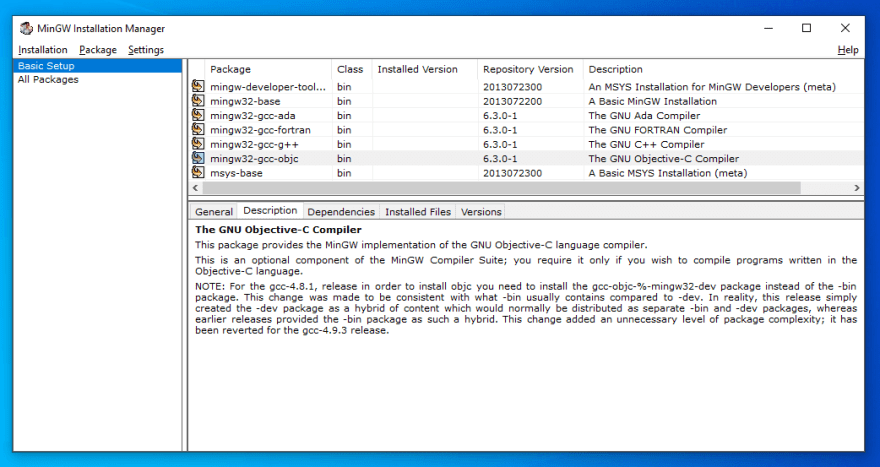Mark the mingw32-gcc-fortran package checkbox icon
The width and height of the screenshot is (880, 467).
click(x=198, y=129)
